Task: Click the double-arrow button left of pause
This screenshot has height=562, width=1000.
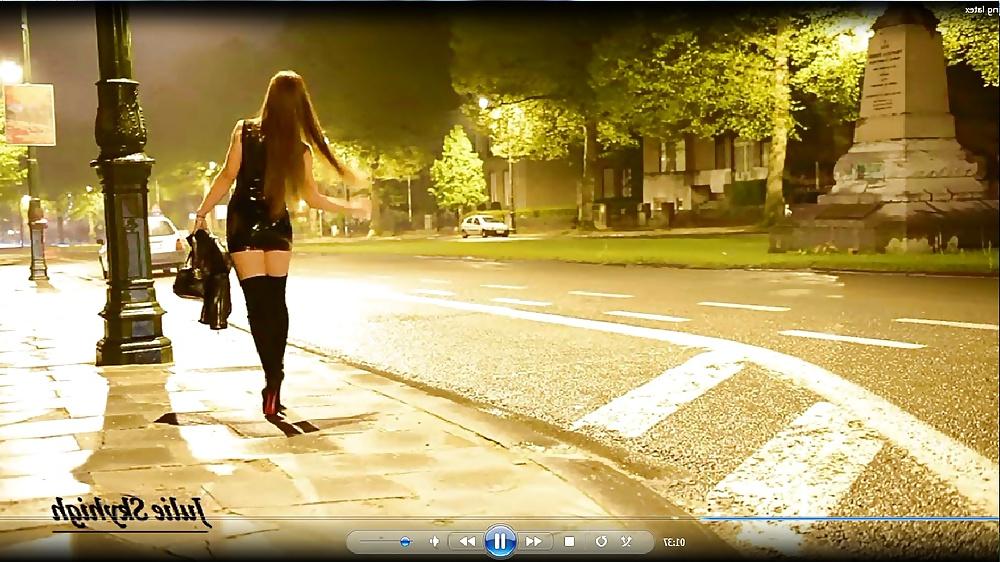Action: (x=467, y=542)
